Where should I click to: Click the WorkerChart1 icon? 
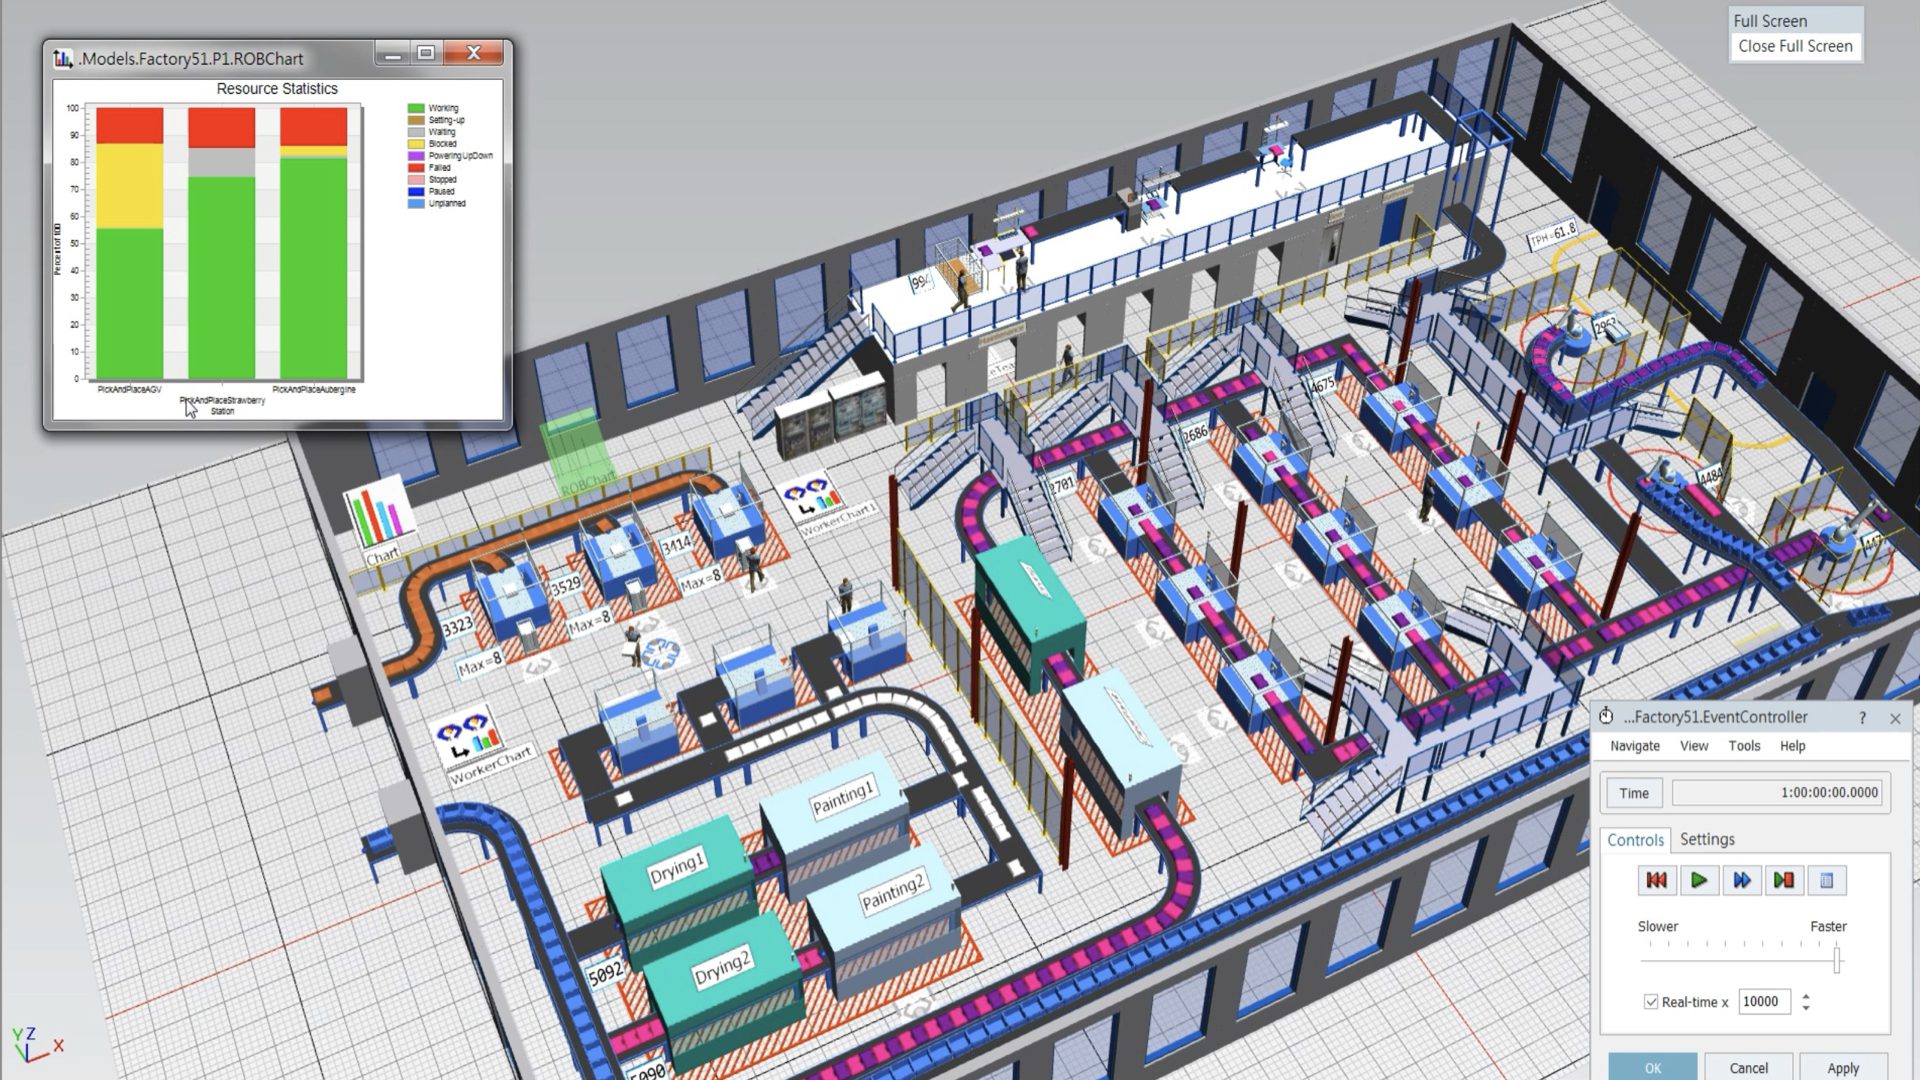tap(812, 497)
